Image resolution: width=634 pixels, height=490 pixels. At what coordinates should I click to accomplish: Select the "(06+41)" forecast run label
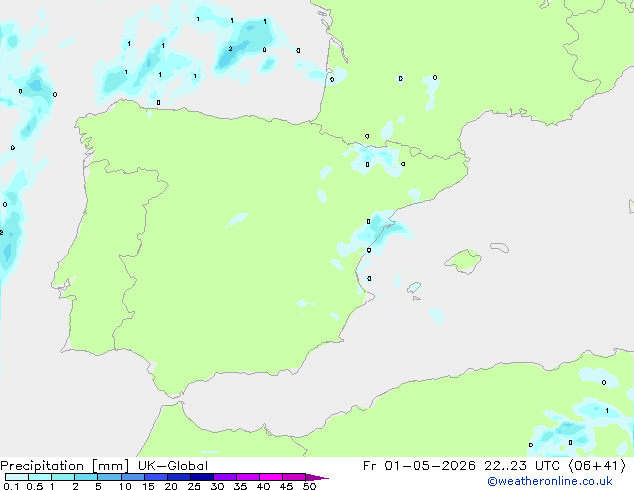(597, 466)
